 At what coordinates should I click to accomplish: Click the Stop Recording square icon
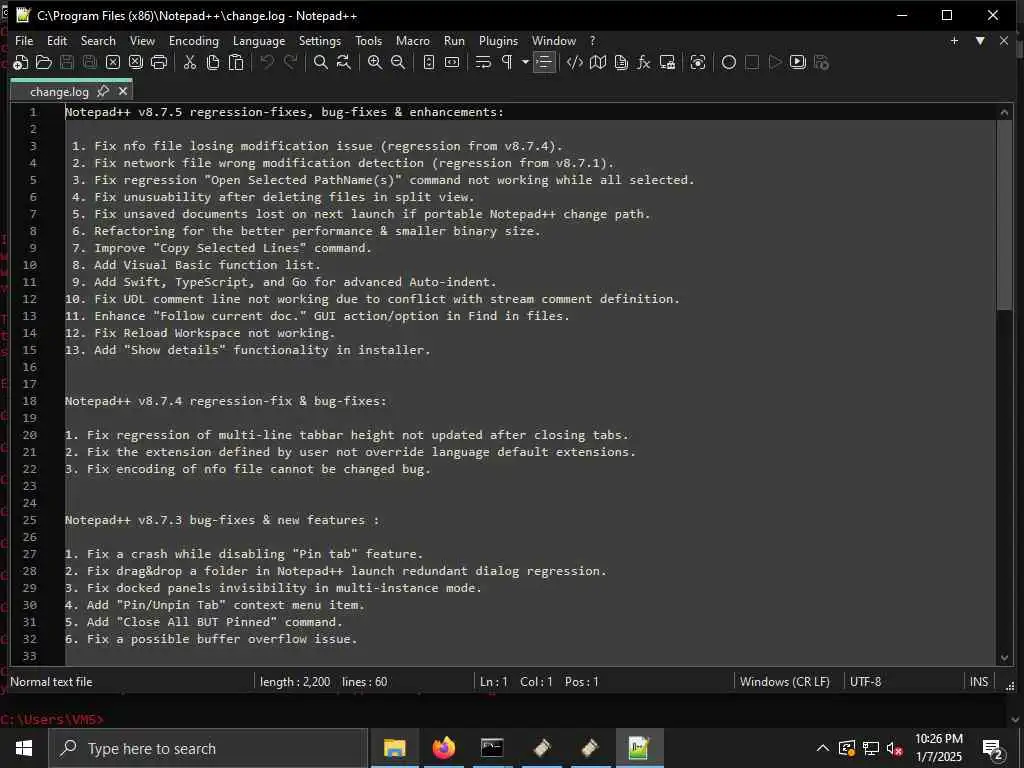(752, 63)
